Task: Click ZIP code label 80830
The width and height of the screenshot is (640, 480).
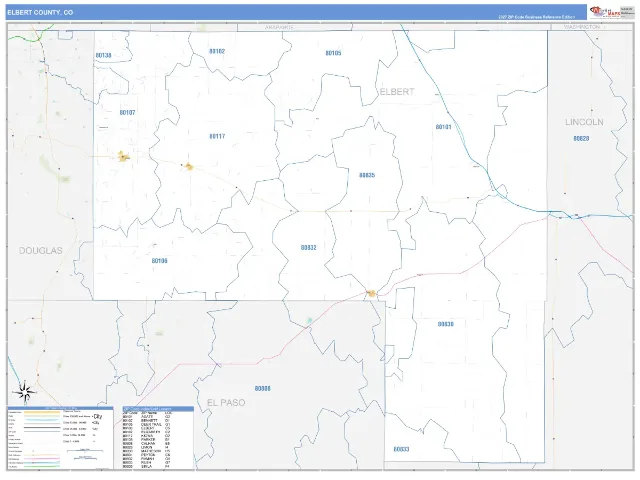Action: [x=445, y=324]
